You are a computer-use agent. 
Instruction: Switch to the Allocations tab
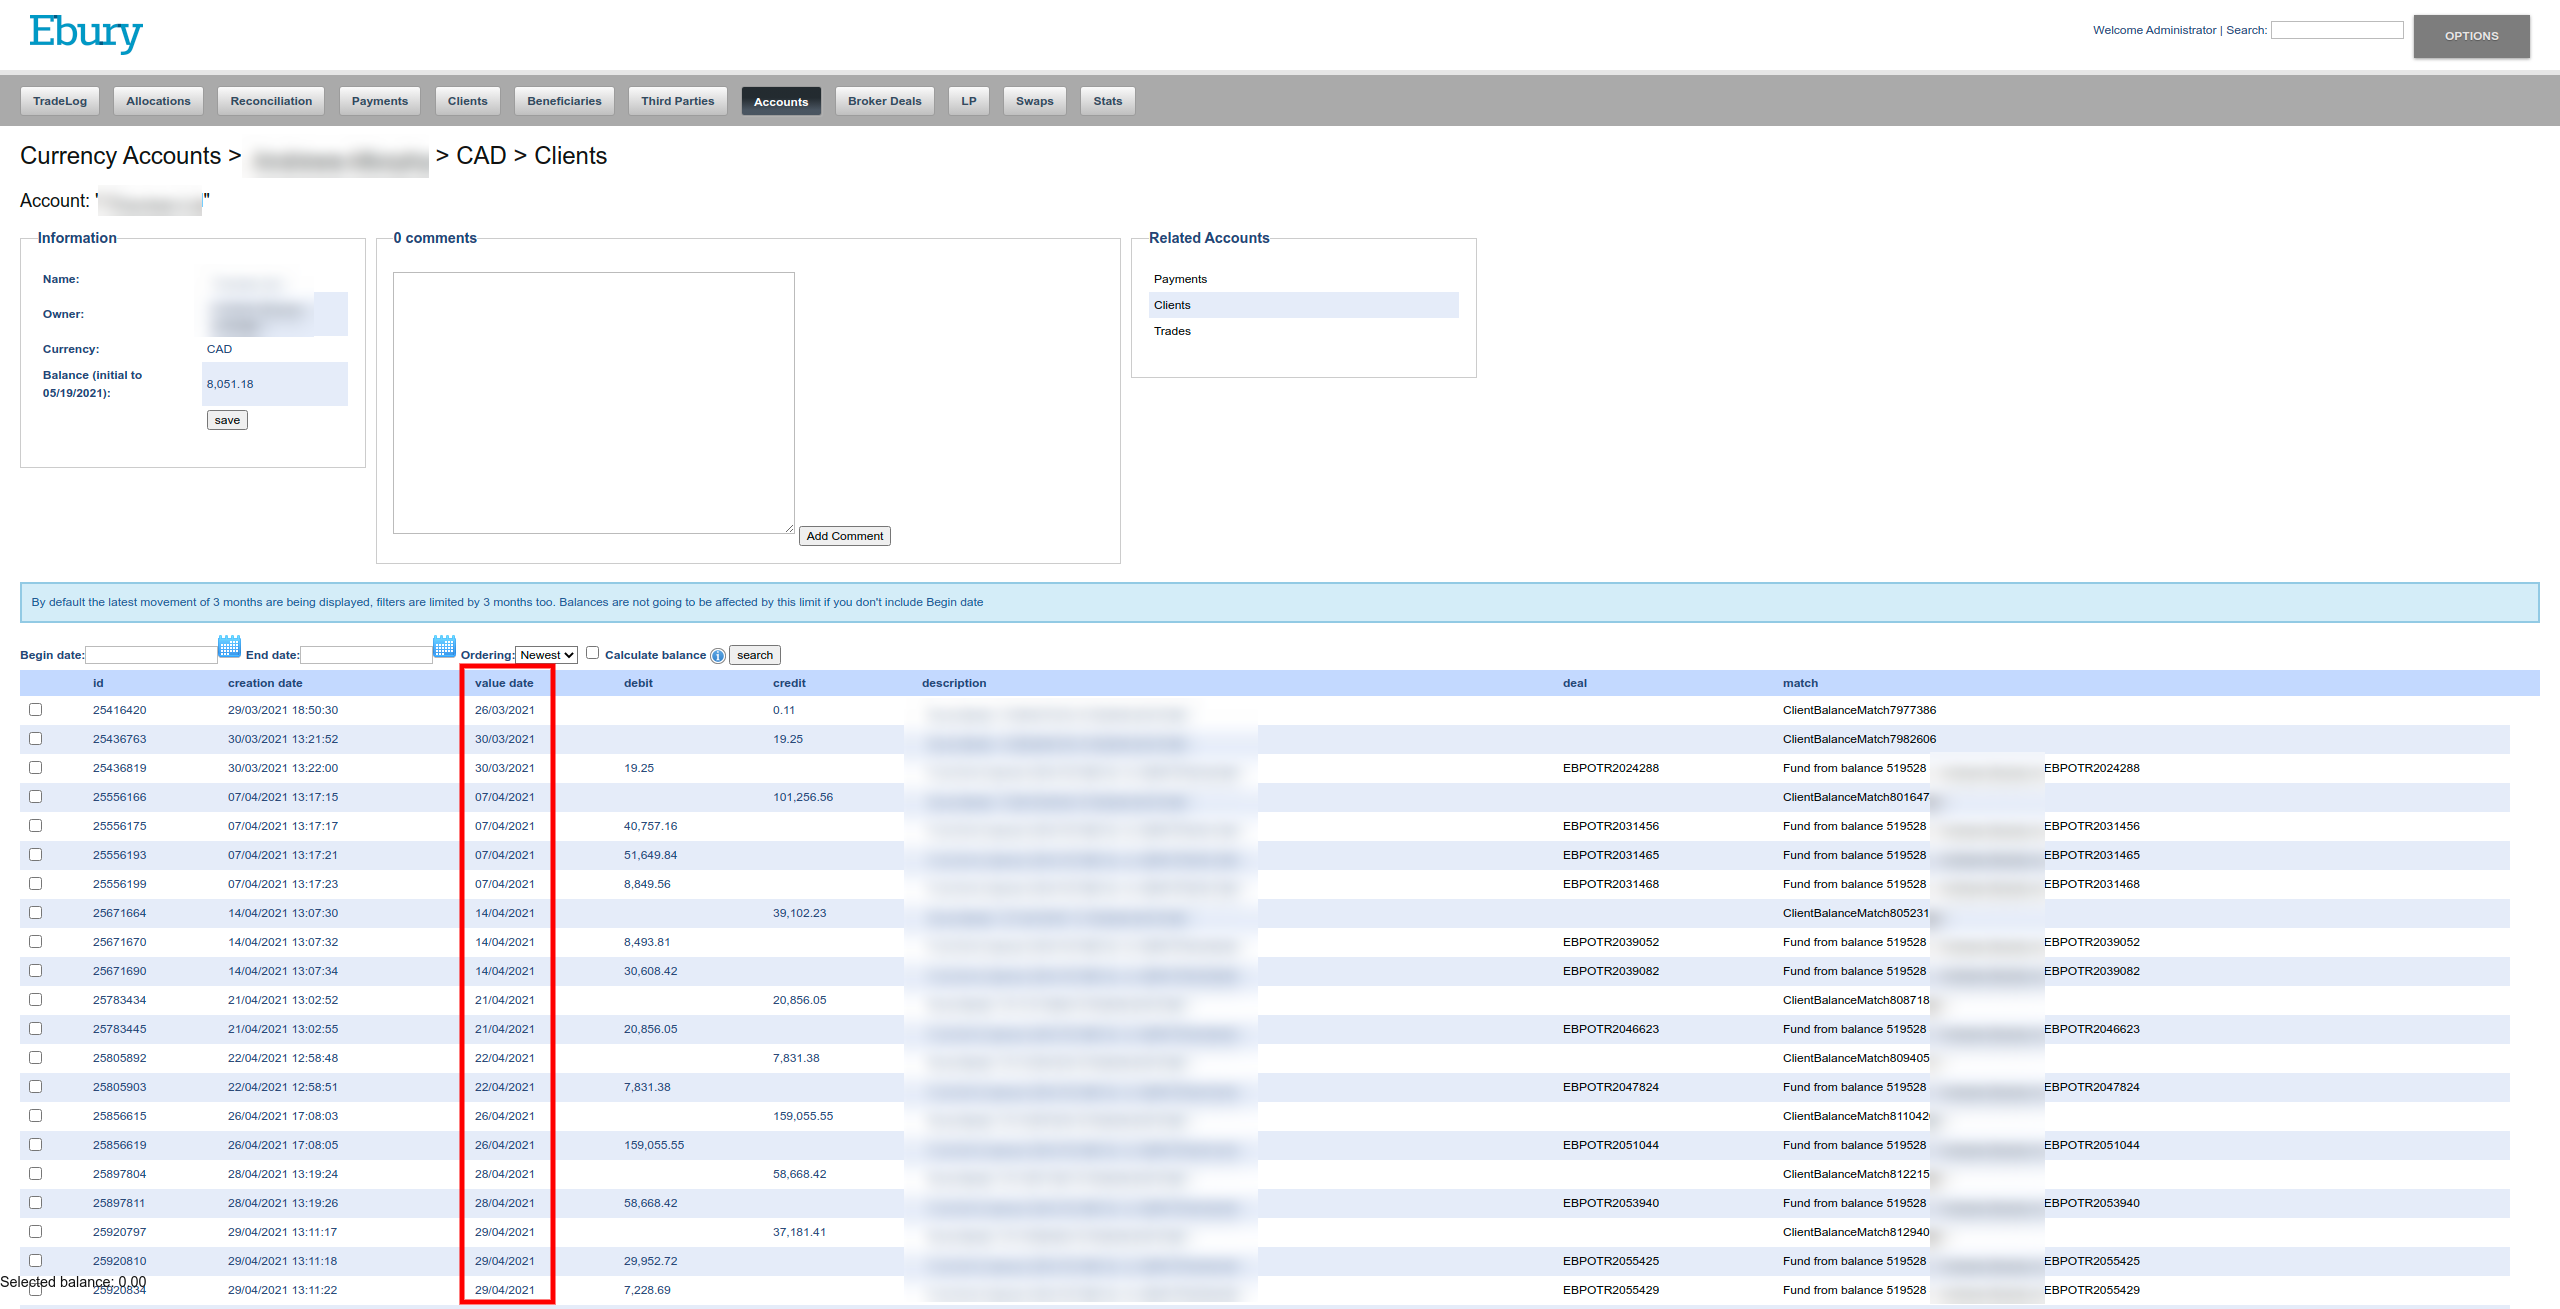[158, 101]
